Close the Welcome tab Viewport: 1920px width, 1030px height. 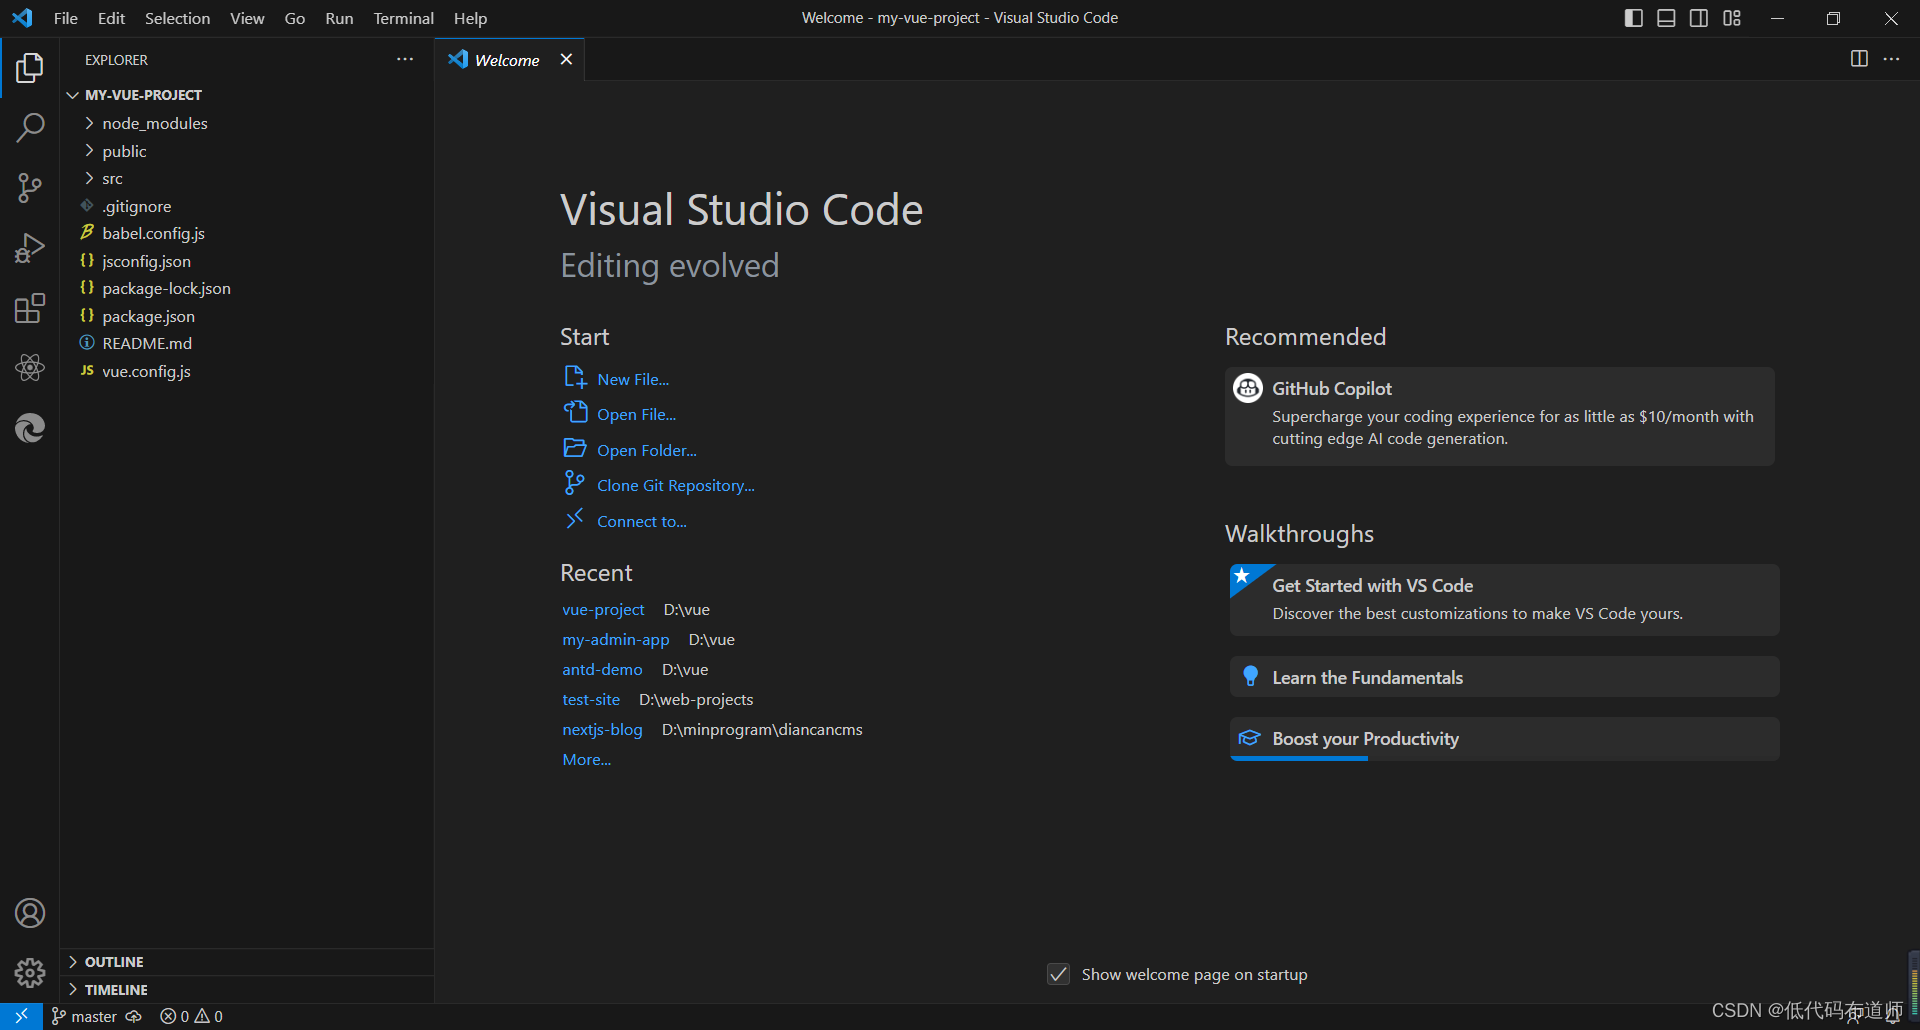[x=566, y=59]
